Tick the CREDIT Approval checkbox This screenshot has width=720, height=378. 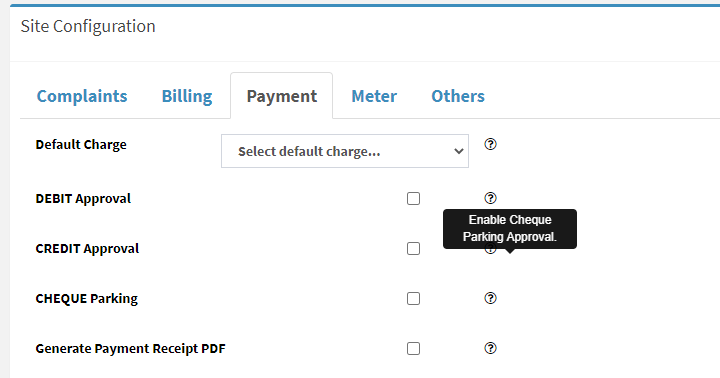pos(413,248)
